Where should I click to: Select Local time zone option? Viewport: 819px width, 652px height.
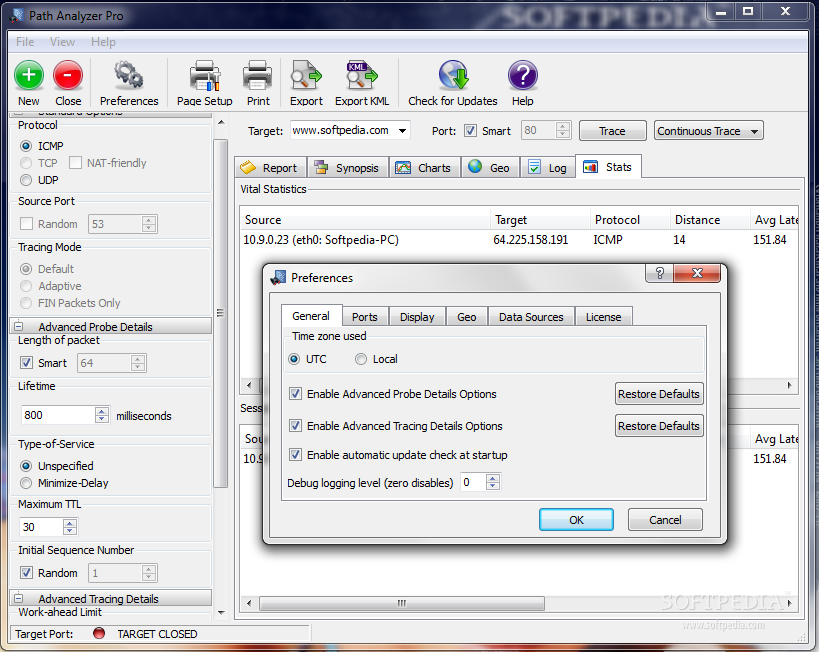[361, 359]
